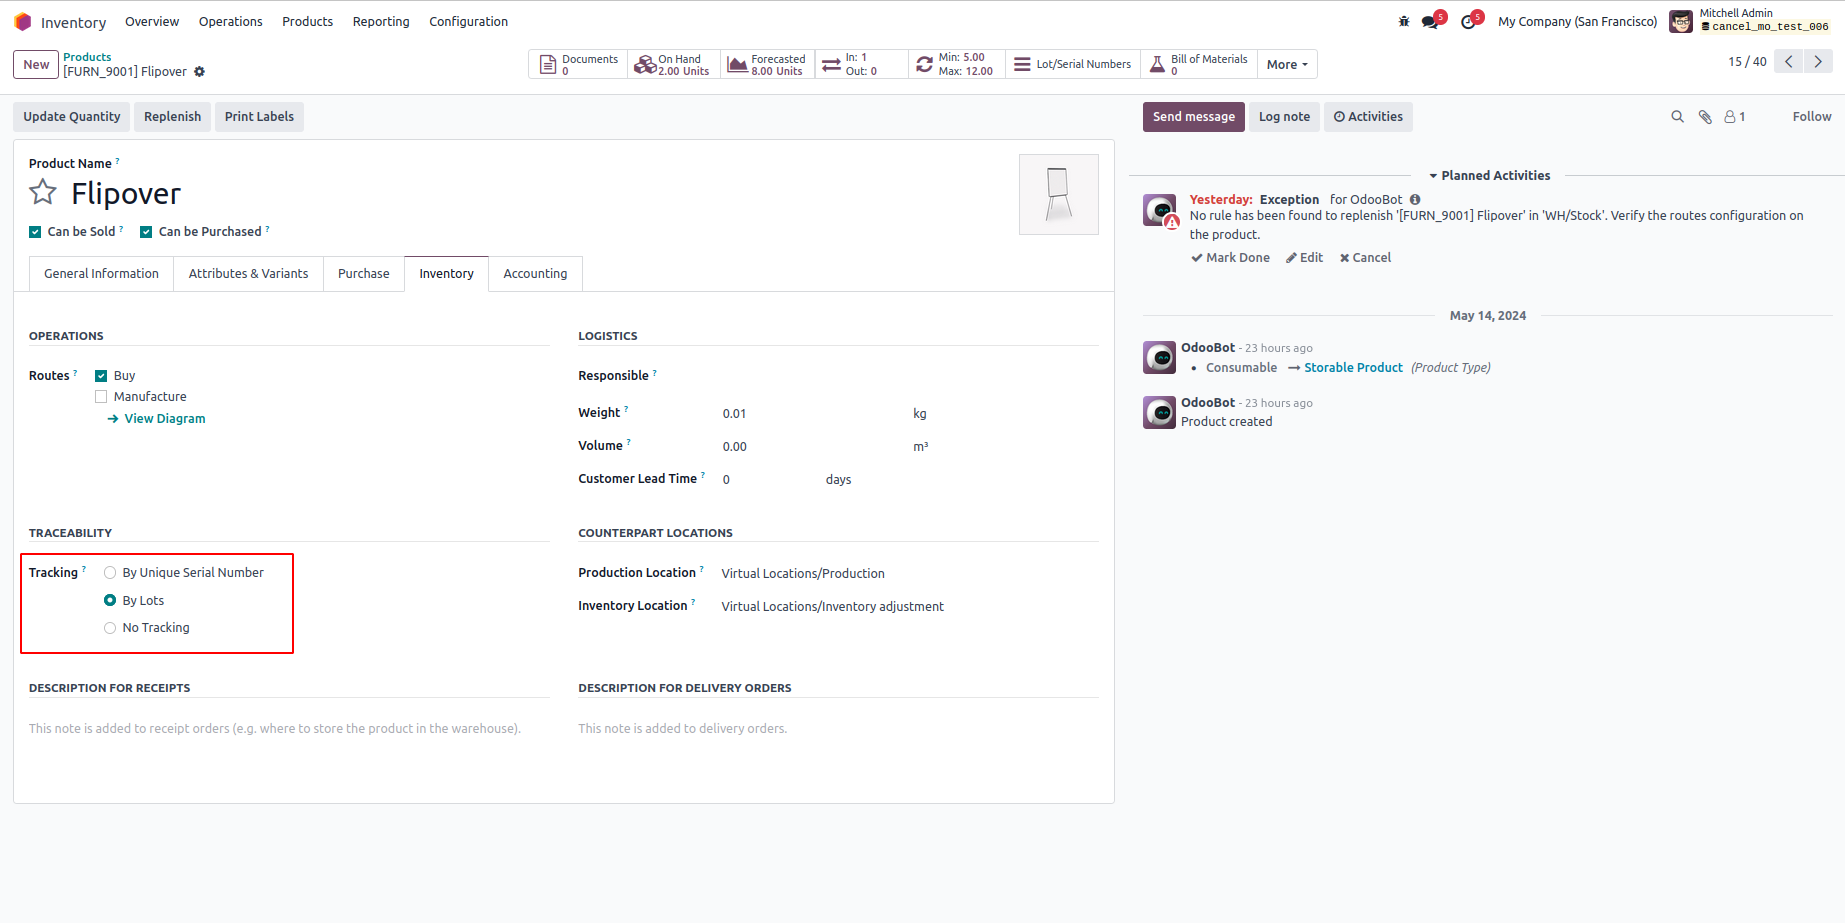
Task: Open the debug bug icon in top bar
Action: pos(1404,21)
